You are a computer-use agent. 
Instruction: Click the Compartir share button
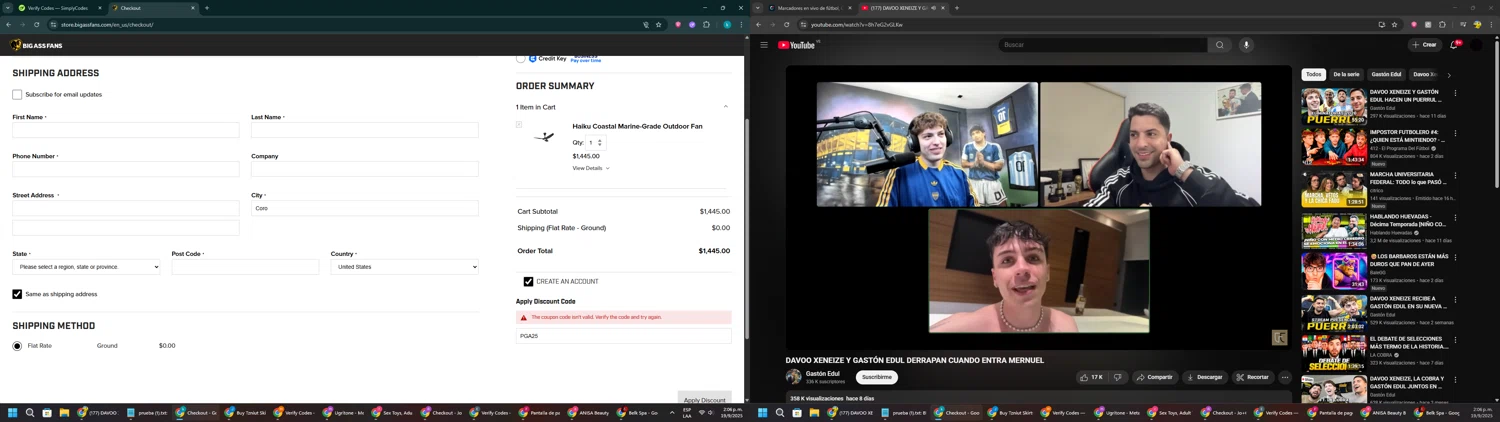(x=1155, y=377)
